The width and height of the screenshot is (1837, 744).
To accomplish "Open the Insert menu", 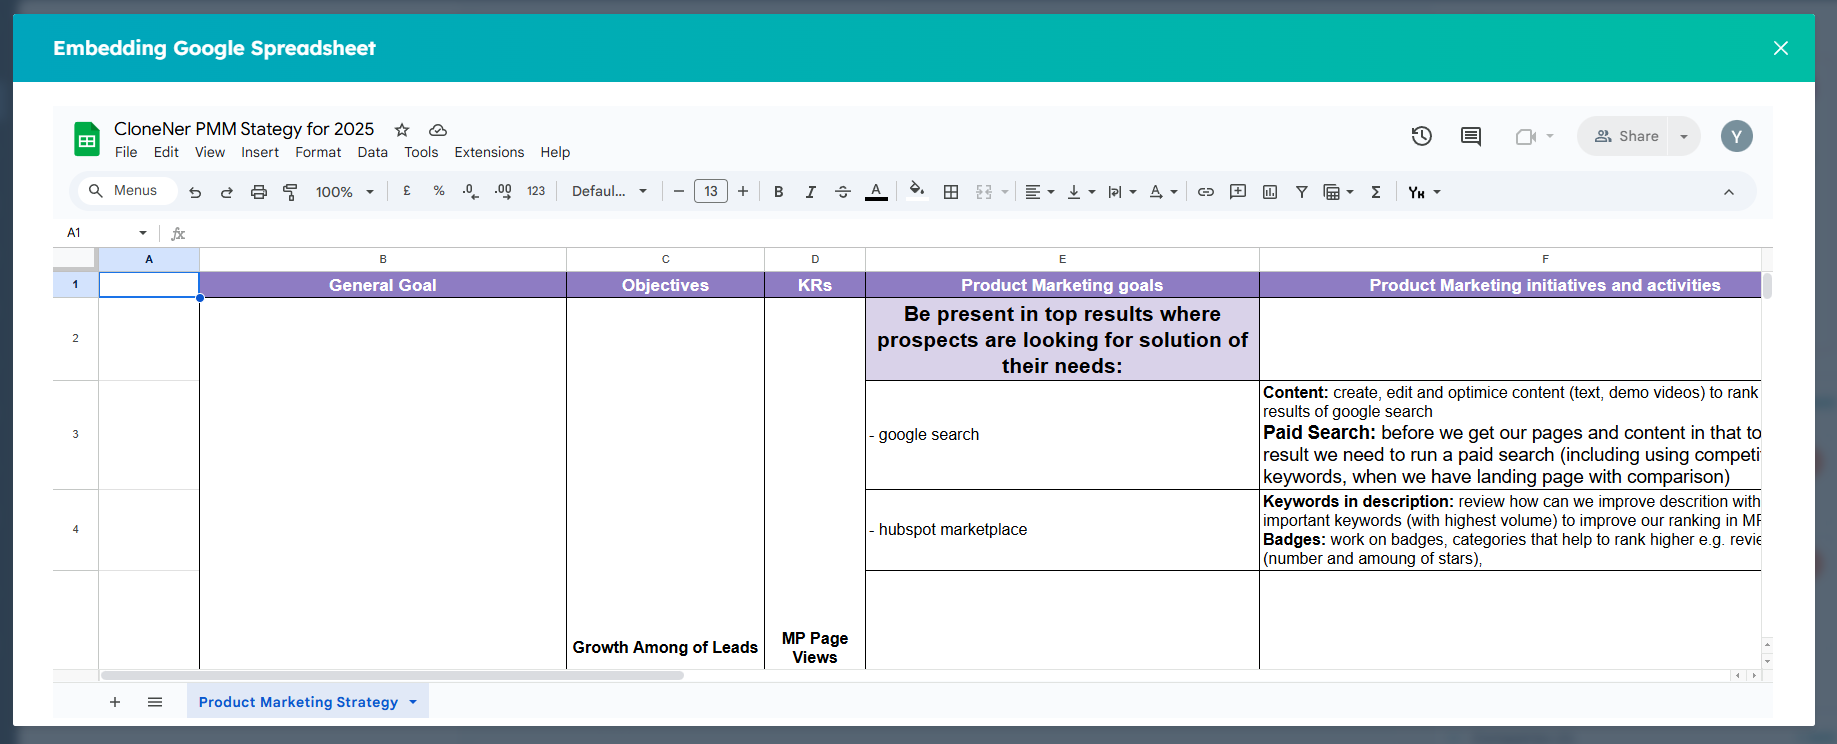I will (260, 152).
